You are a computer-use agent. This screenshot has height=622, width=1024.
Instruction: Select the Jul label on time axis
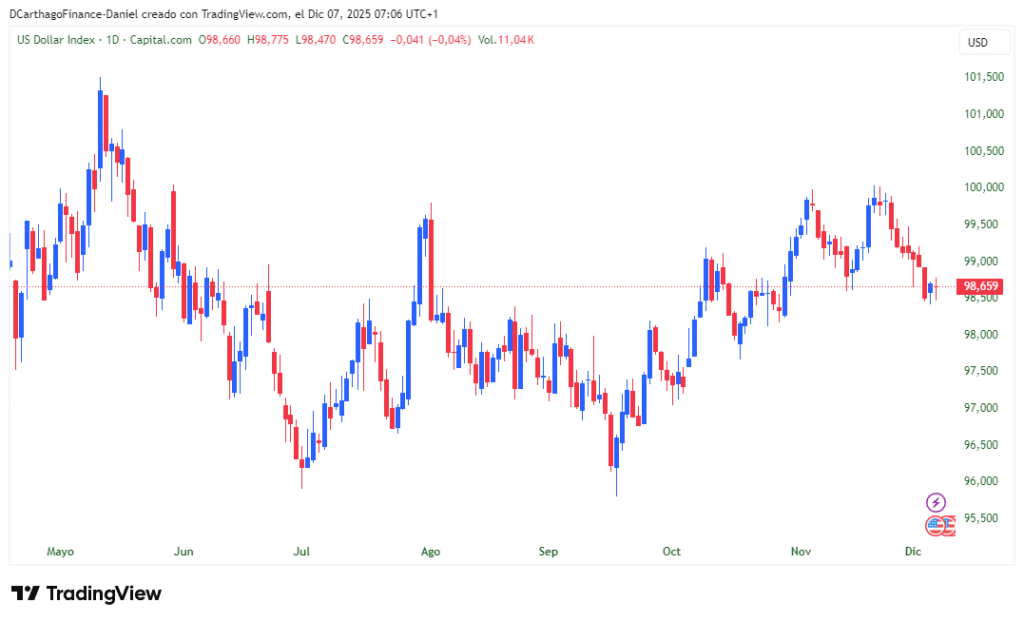(302, 551)
